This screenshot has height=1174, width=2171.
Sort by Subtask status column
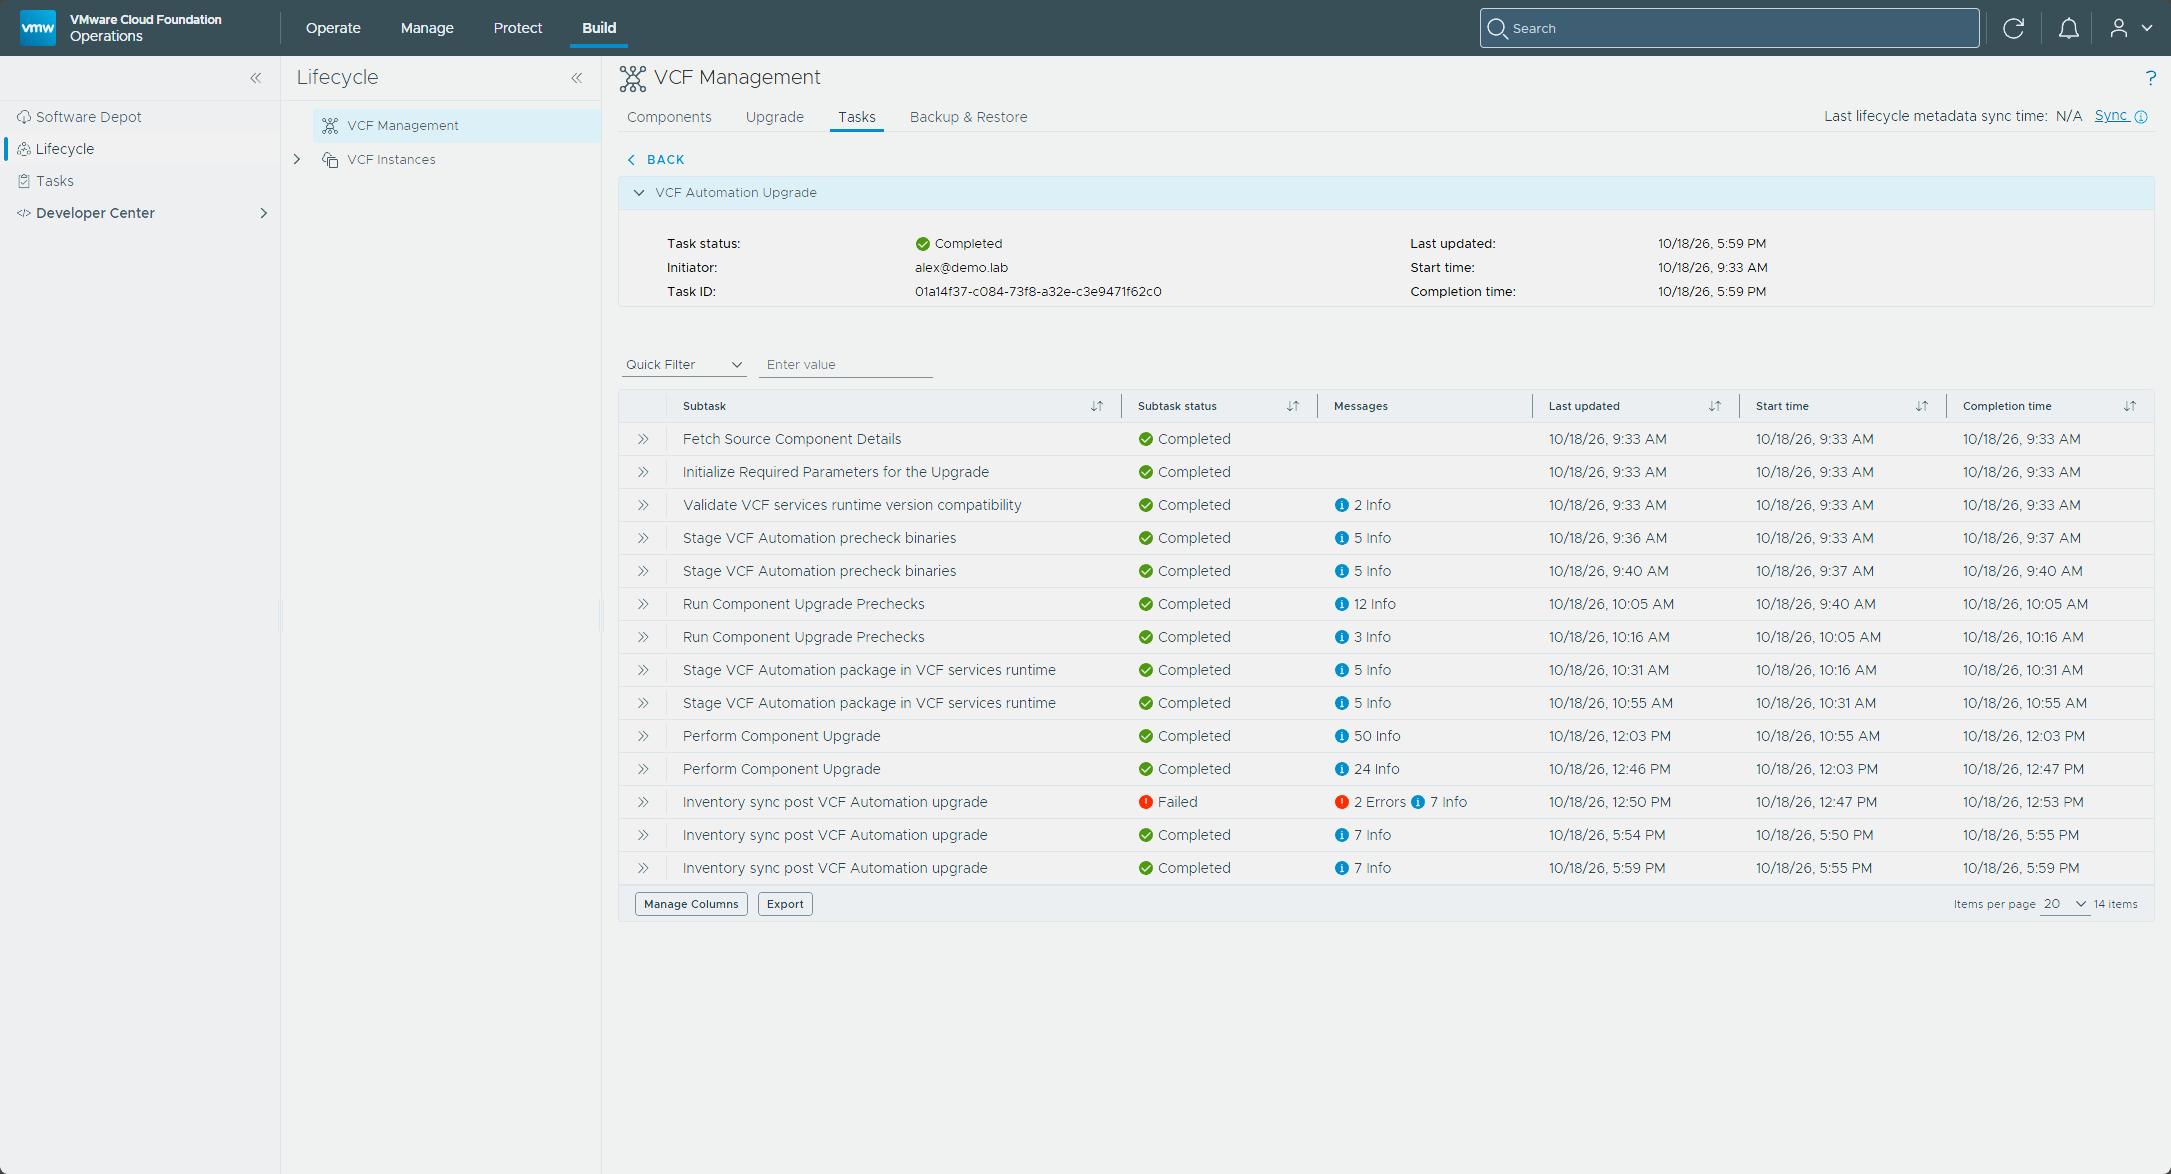(x=1293, y=406)
